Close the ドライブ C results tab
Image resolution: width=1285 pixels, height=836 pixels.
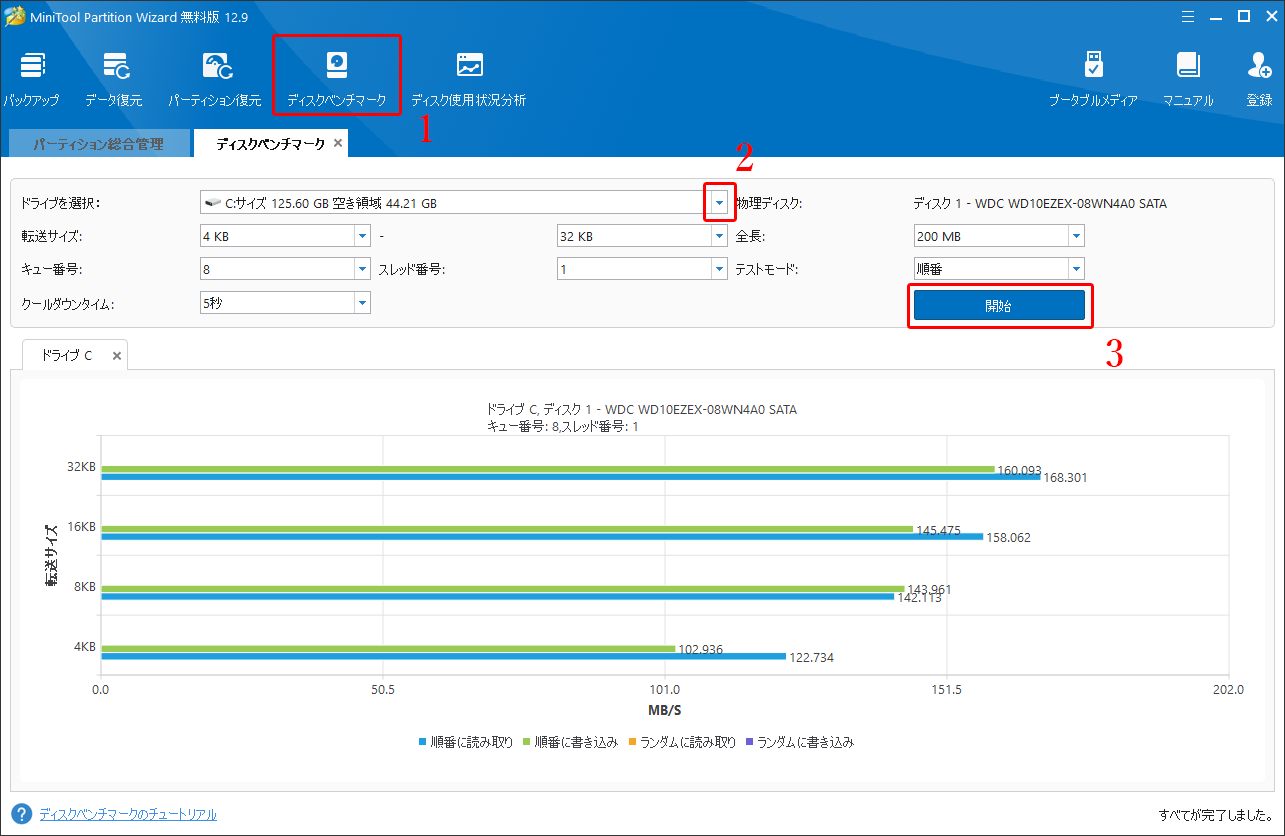(x=116, y=355)
